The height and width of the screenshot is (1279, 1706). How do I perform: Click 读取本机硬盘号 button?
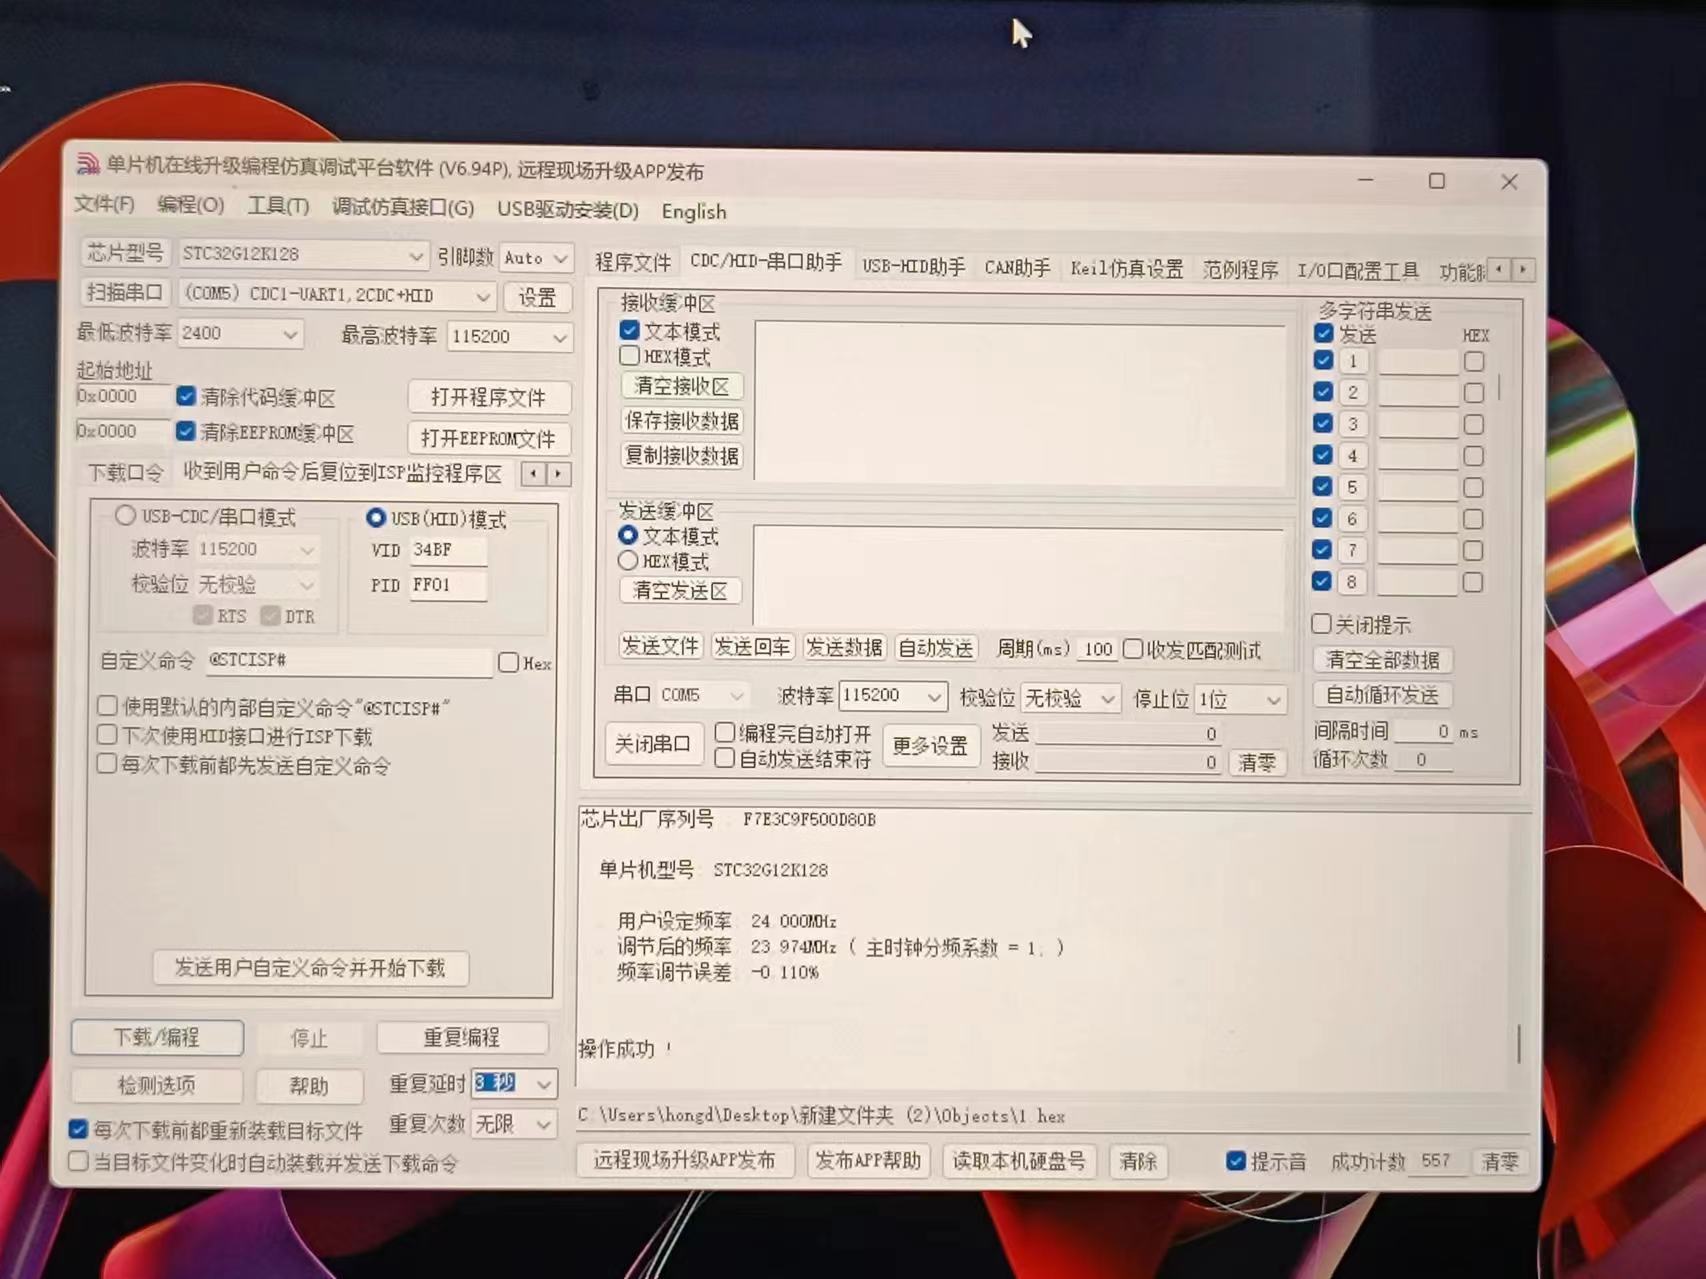[1018, 1161]
